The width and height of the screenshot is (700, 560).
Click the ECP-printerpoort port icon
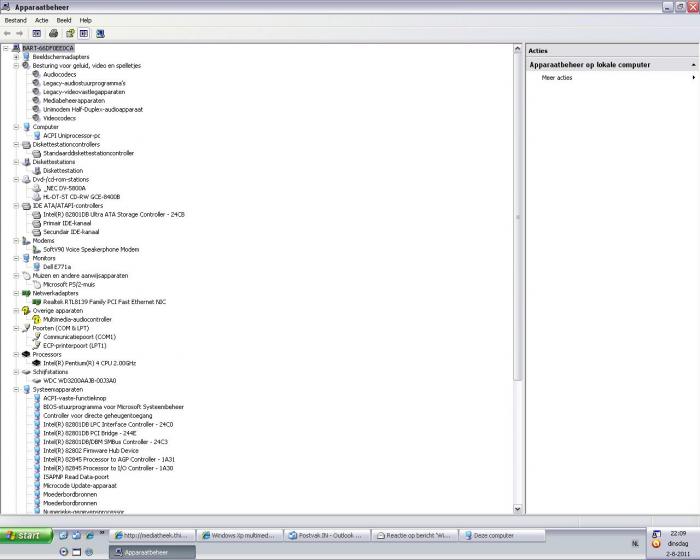(x=37, y=346)
